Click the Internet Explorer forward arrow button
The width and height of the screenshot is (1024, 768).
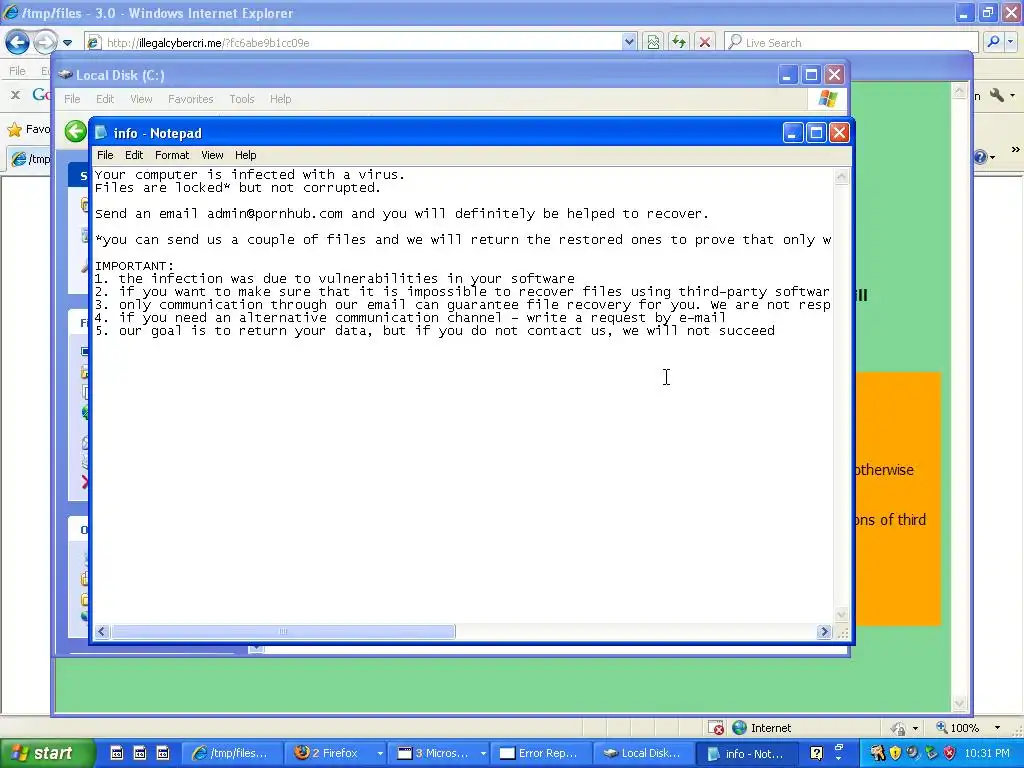point(45,42)
